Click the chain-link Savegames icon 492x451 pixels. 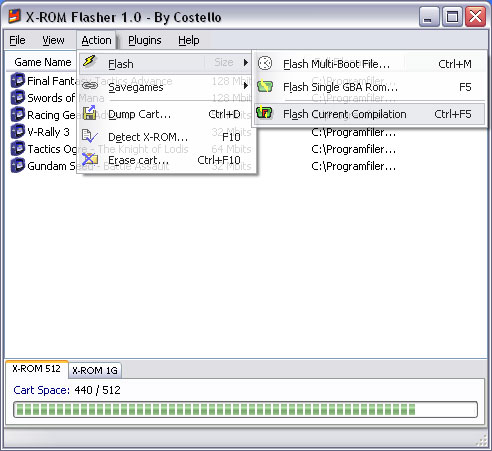tap(90, 86)
